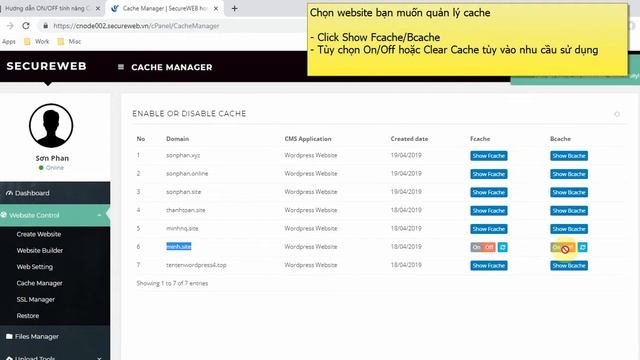This screenshot has height=360, width=640.
Task: Click the padlock site info icon
Action: click(x=45, y=26)
